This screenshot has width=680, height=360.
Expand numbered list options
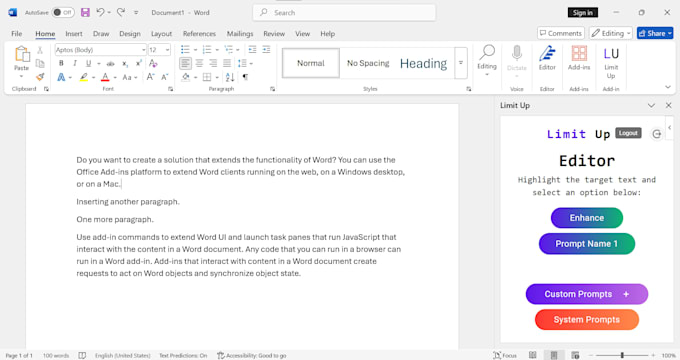point(217,50)
